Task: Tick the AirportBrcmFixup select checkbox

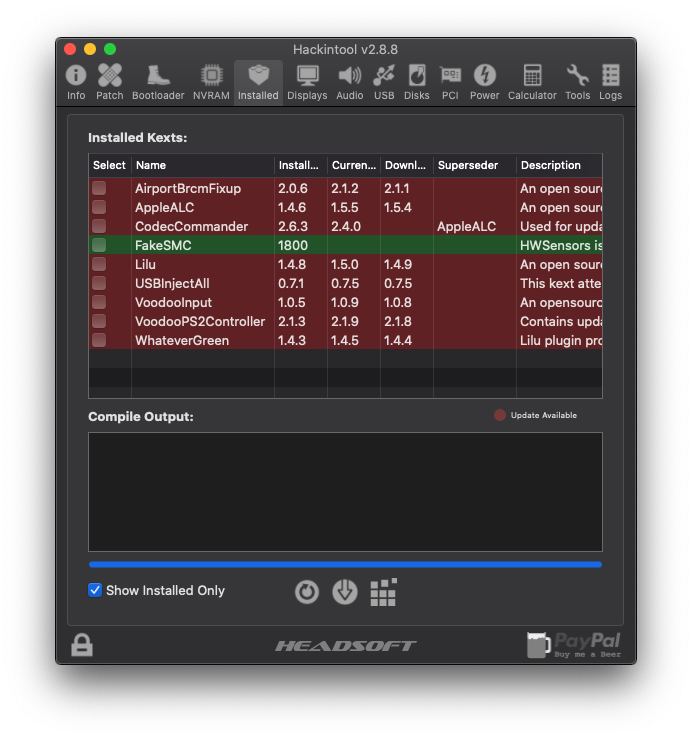Action: point(99,188)
